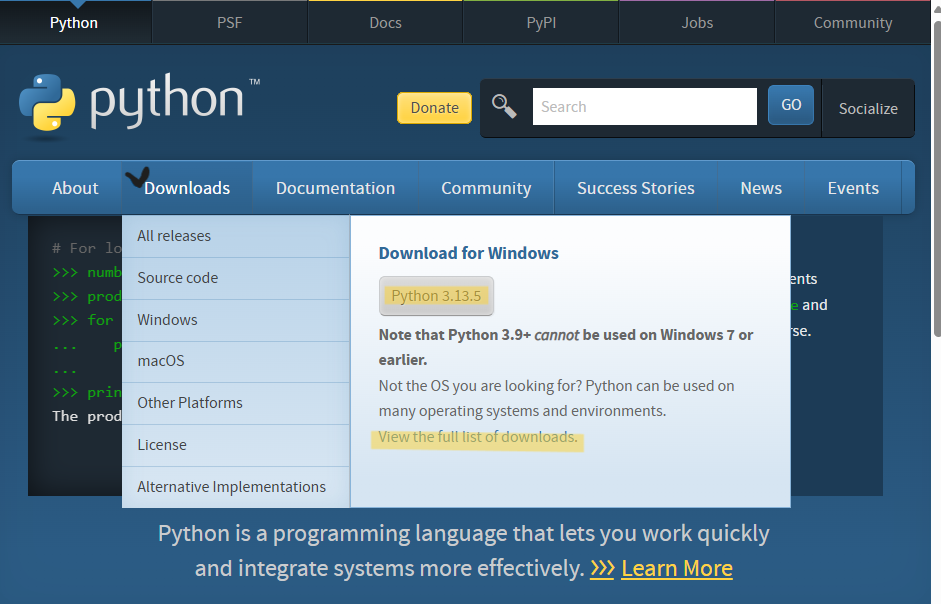Screen dimensions: 941x604
Task: Select Other Platforms in Downloads submenu
Action: [x=236, y=403]
